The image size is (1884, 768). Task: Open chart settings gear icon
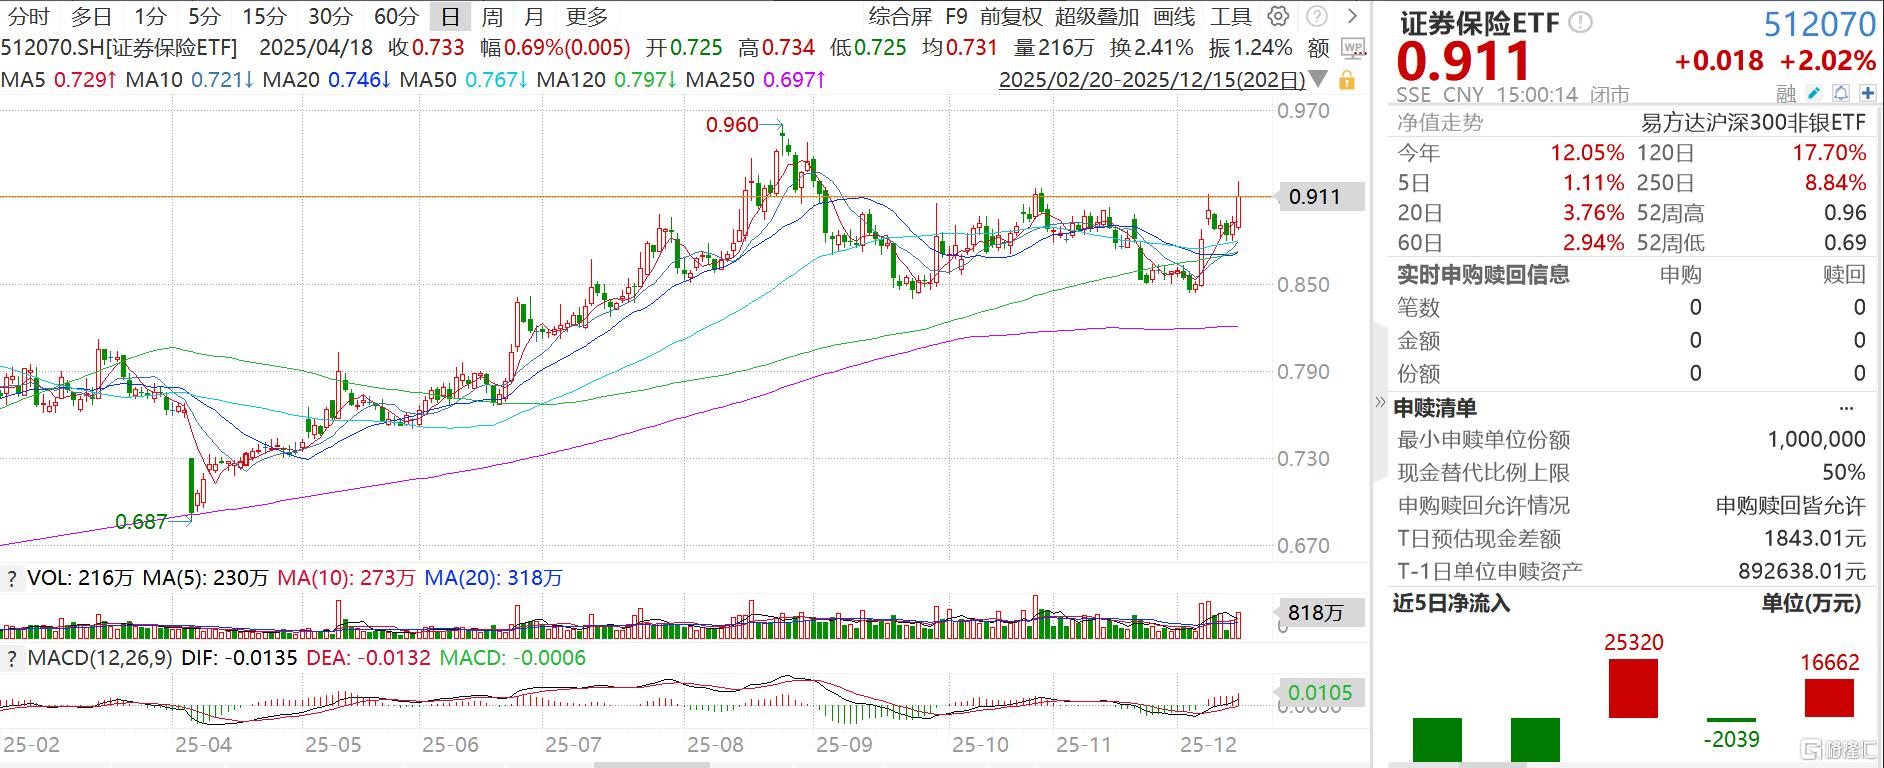point(1278,16)
